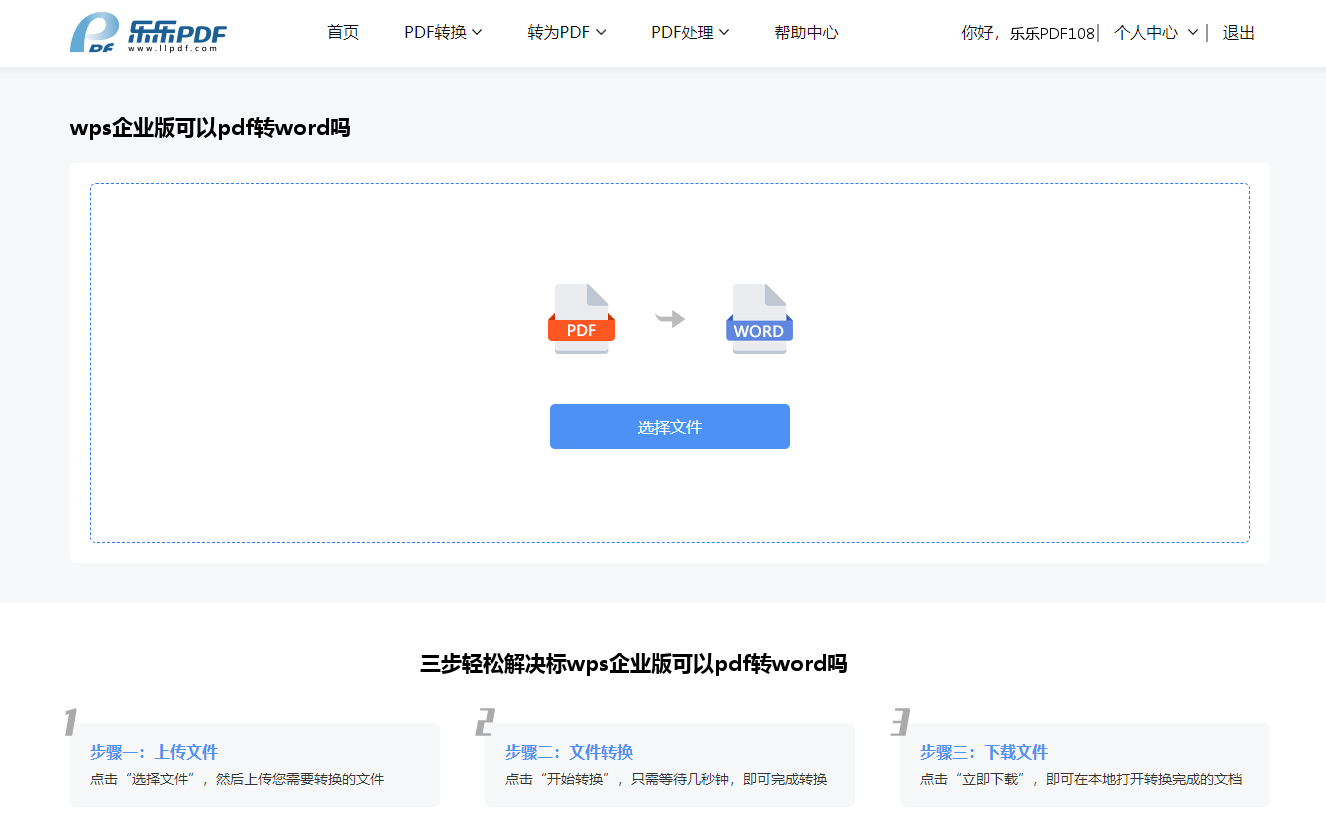Screen dimensions: 1326x833
Task: Click the 乐乐PDF logo
Action: [x=148, y=33]
